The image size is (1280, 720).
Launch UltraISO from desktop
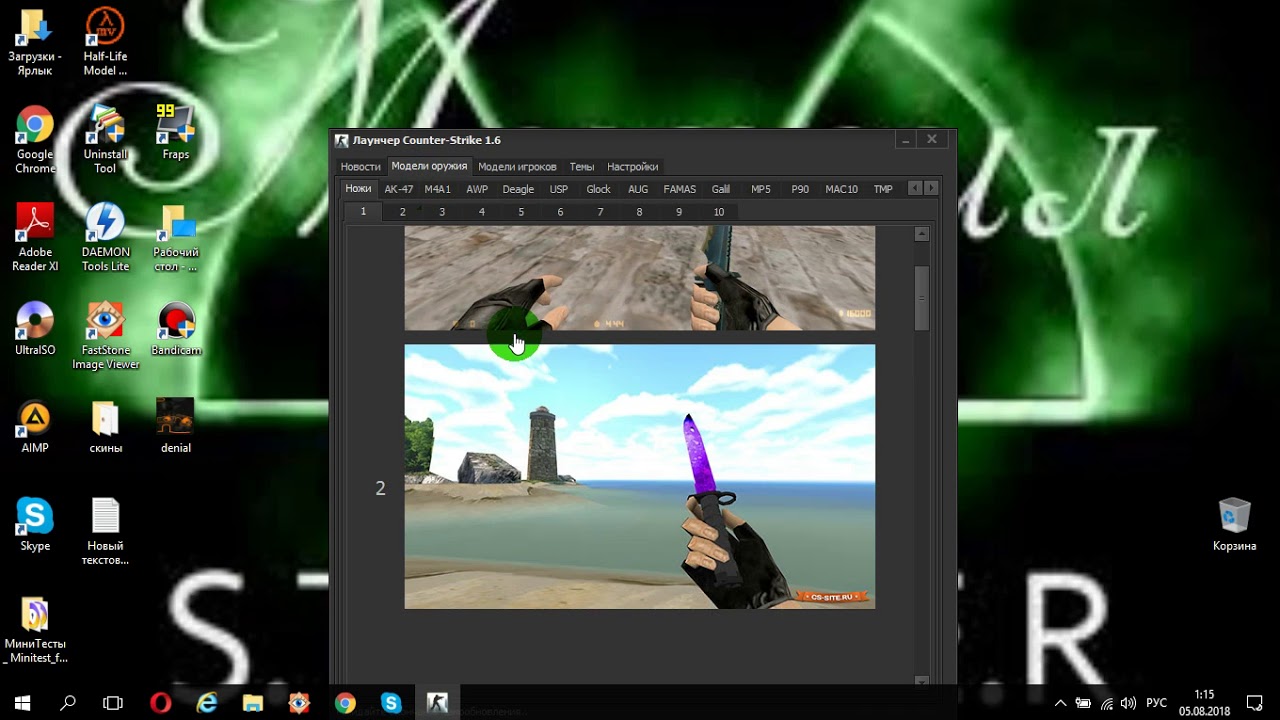click(x=35, y=329)
